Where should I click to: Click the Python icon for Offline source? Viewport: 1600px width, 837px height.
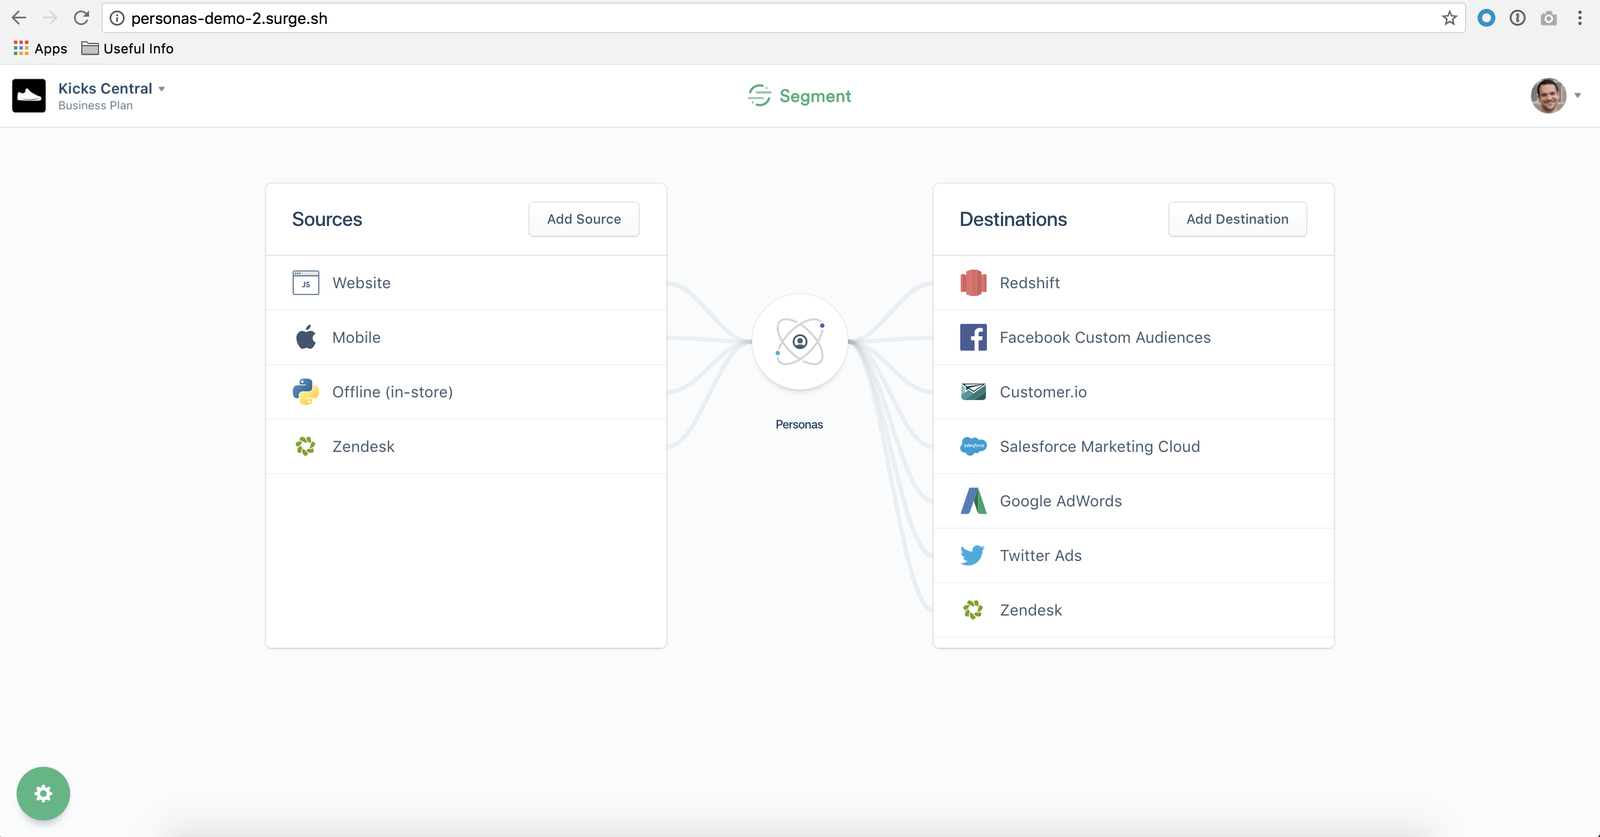[x=306, y=392]
